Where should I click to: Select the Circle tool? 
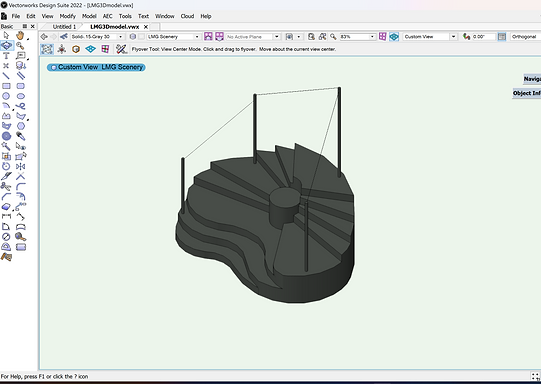(6, 96)
